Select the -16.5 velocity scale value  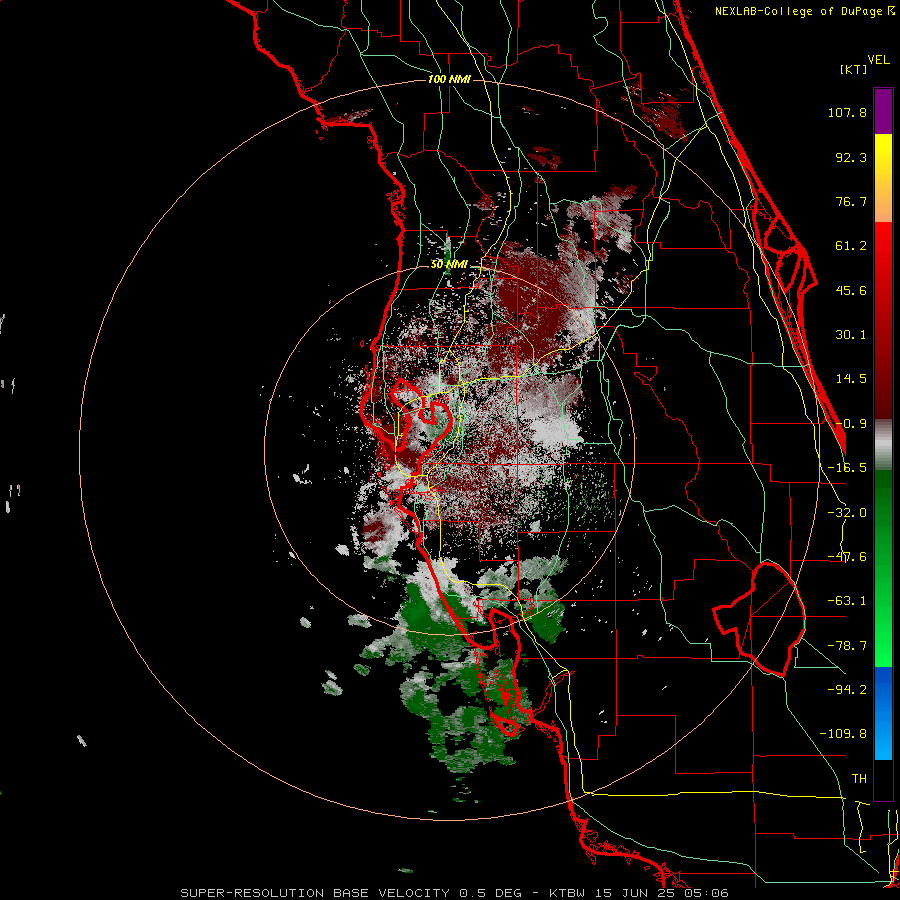pyautogui.click(x=847, y=468)
